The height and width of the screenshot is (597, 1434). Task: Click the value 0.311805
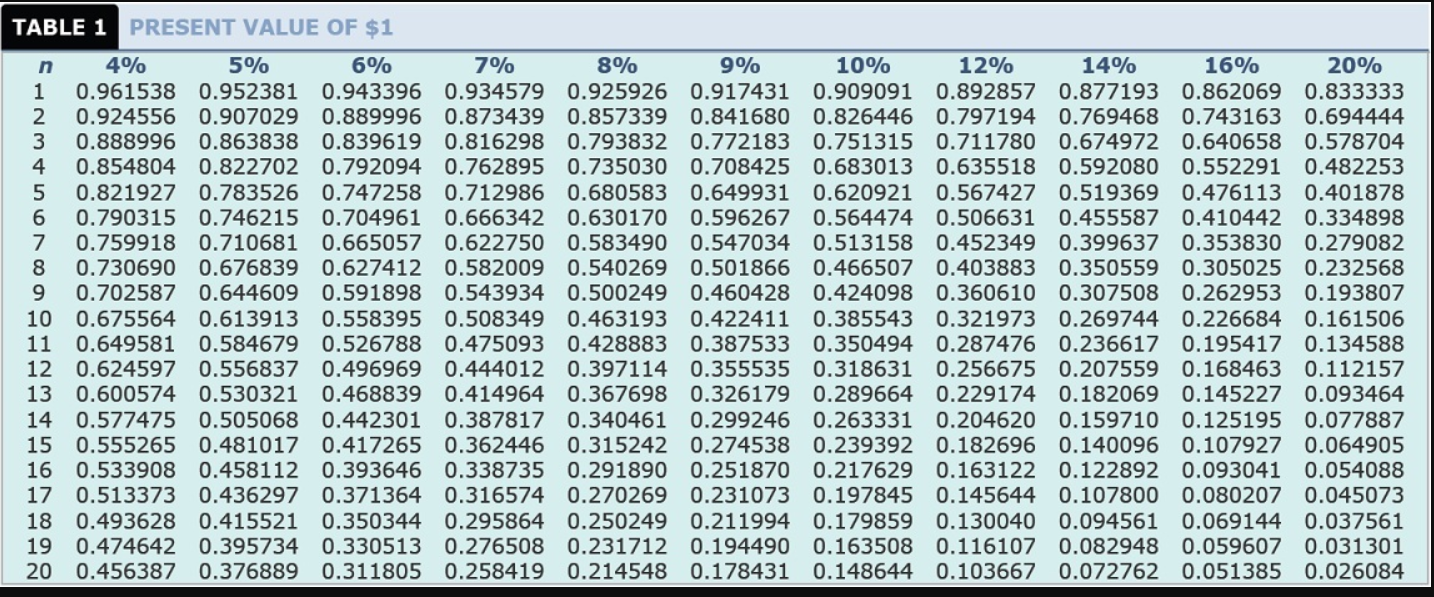point(372,572)
